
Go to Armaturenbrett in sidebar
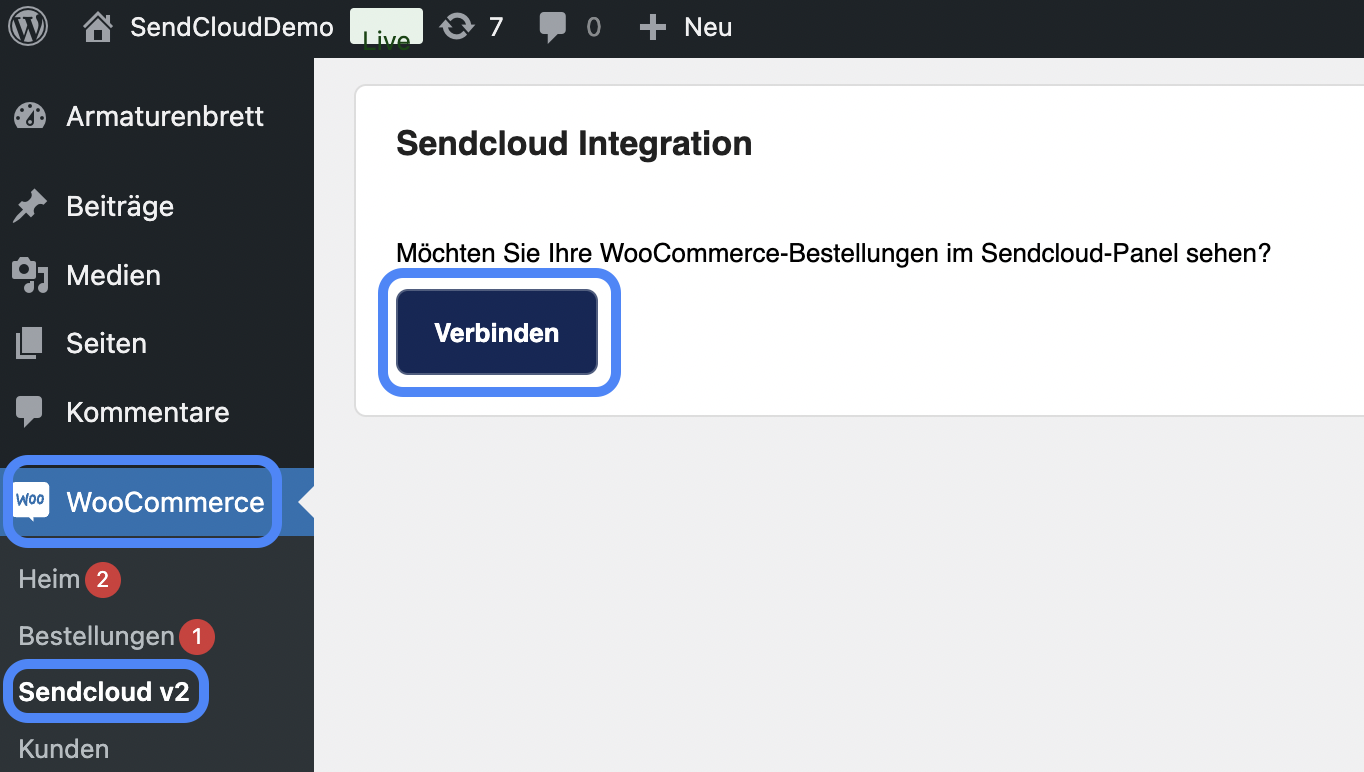(x=165, y=116)
